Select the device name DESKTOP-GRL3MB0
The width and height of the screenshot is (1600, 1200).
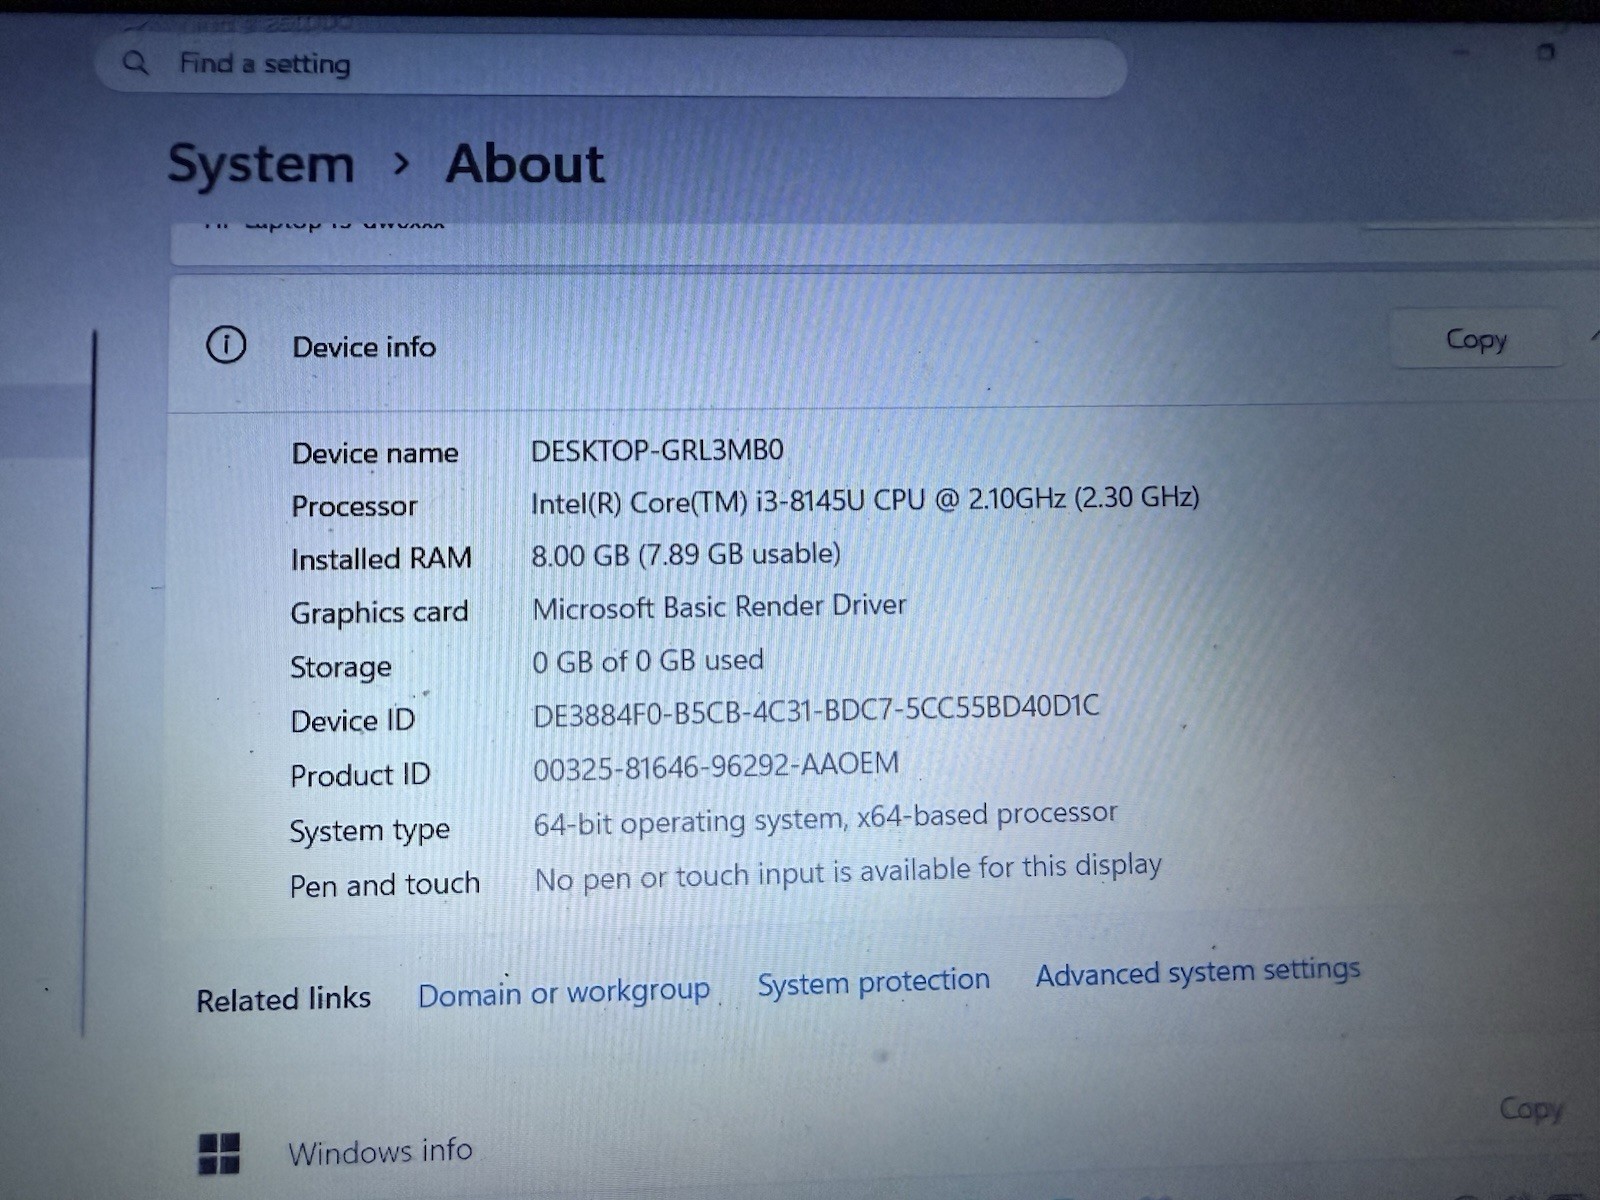click(x=657, y=451)
